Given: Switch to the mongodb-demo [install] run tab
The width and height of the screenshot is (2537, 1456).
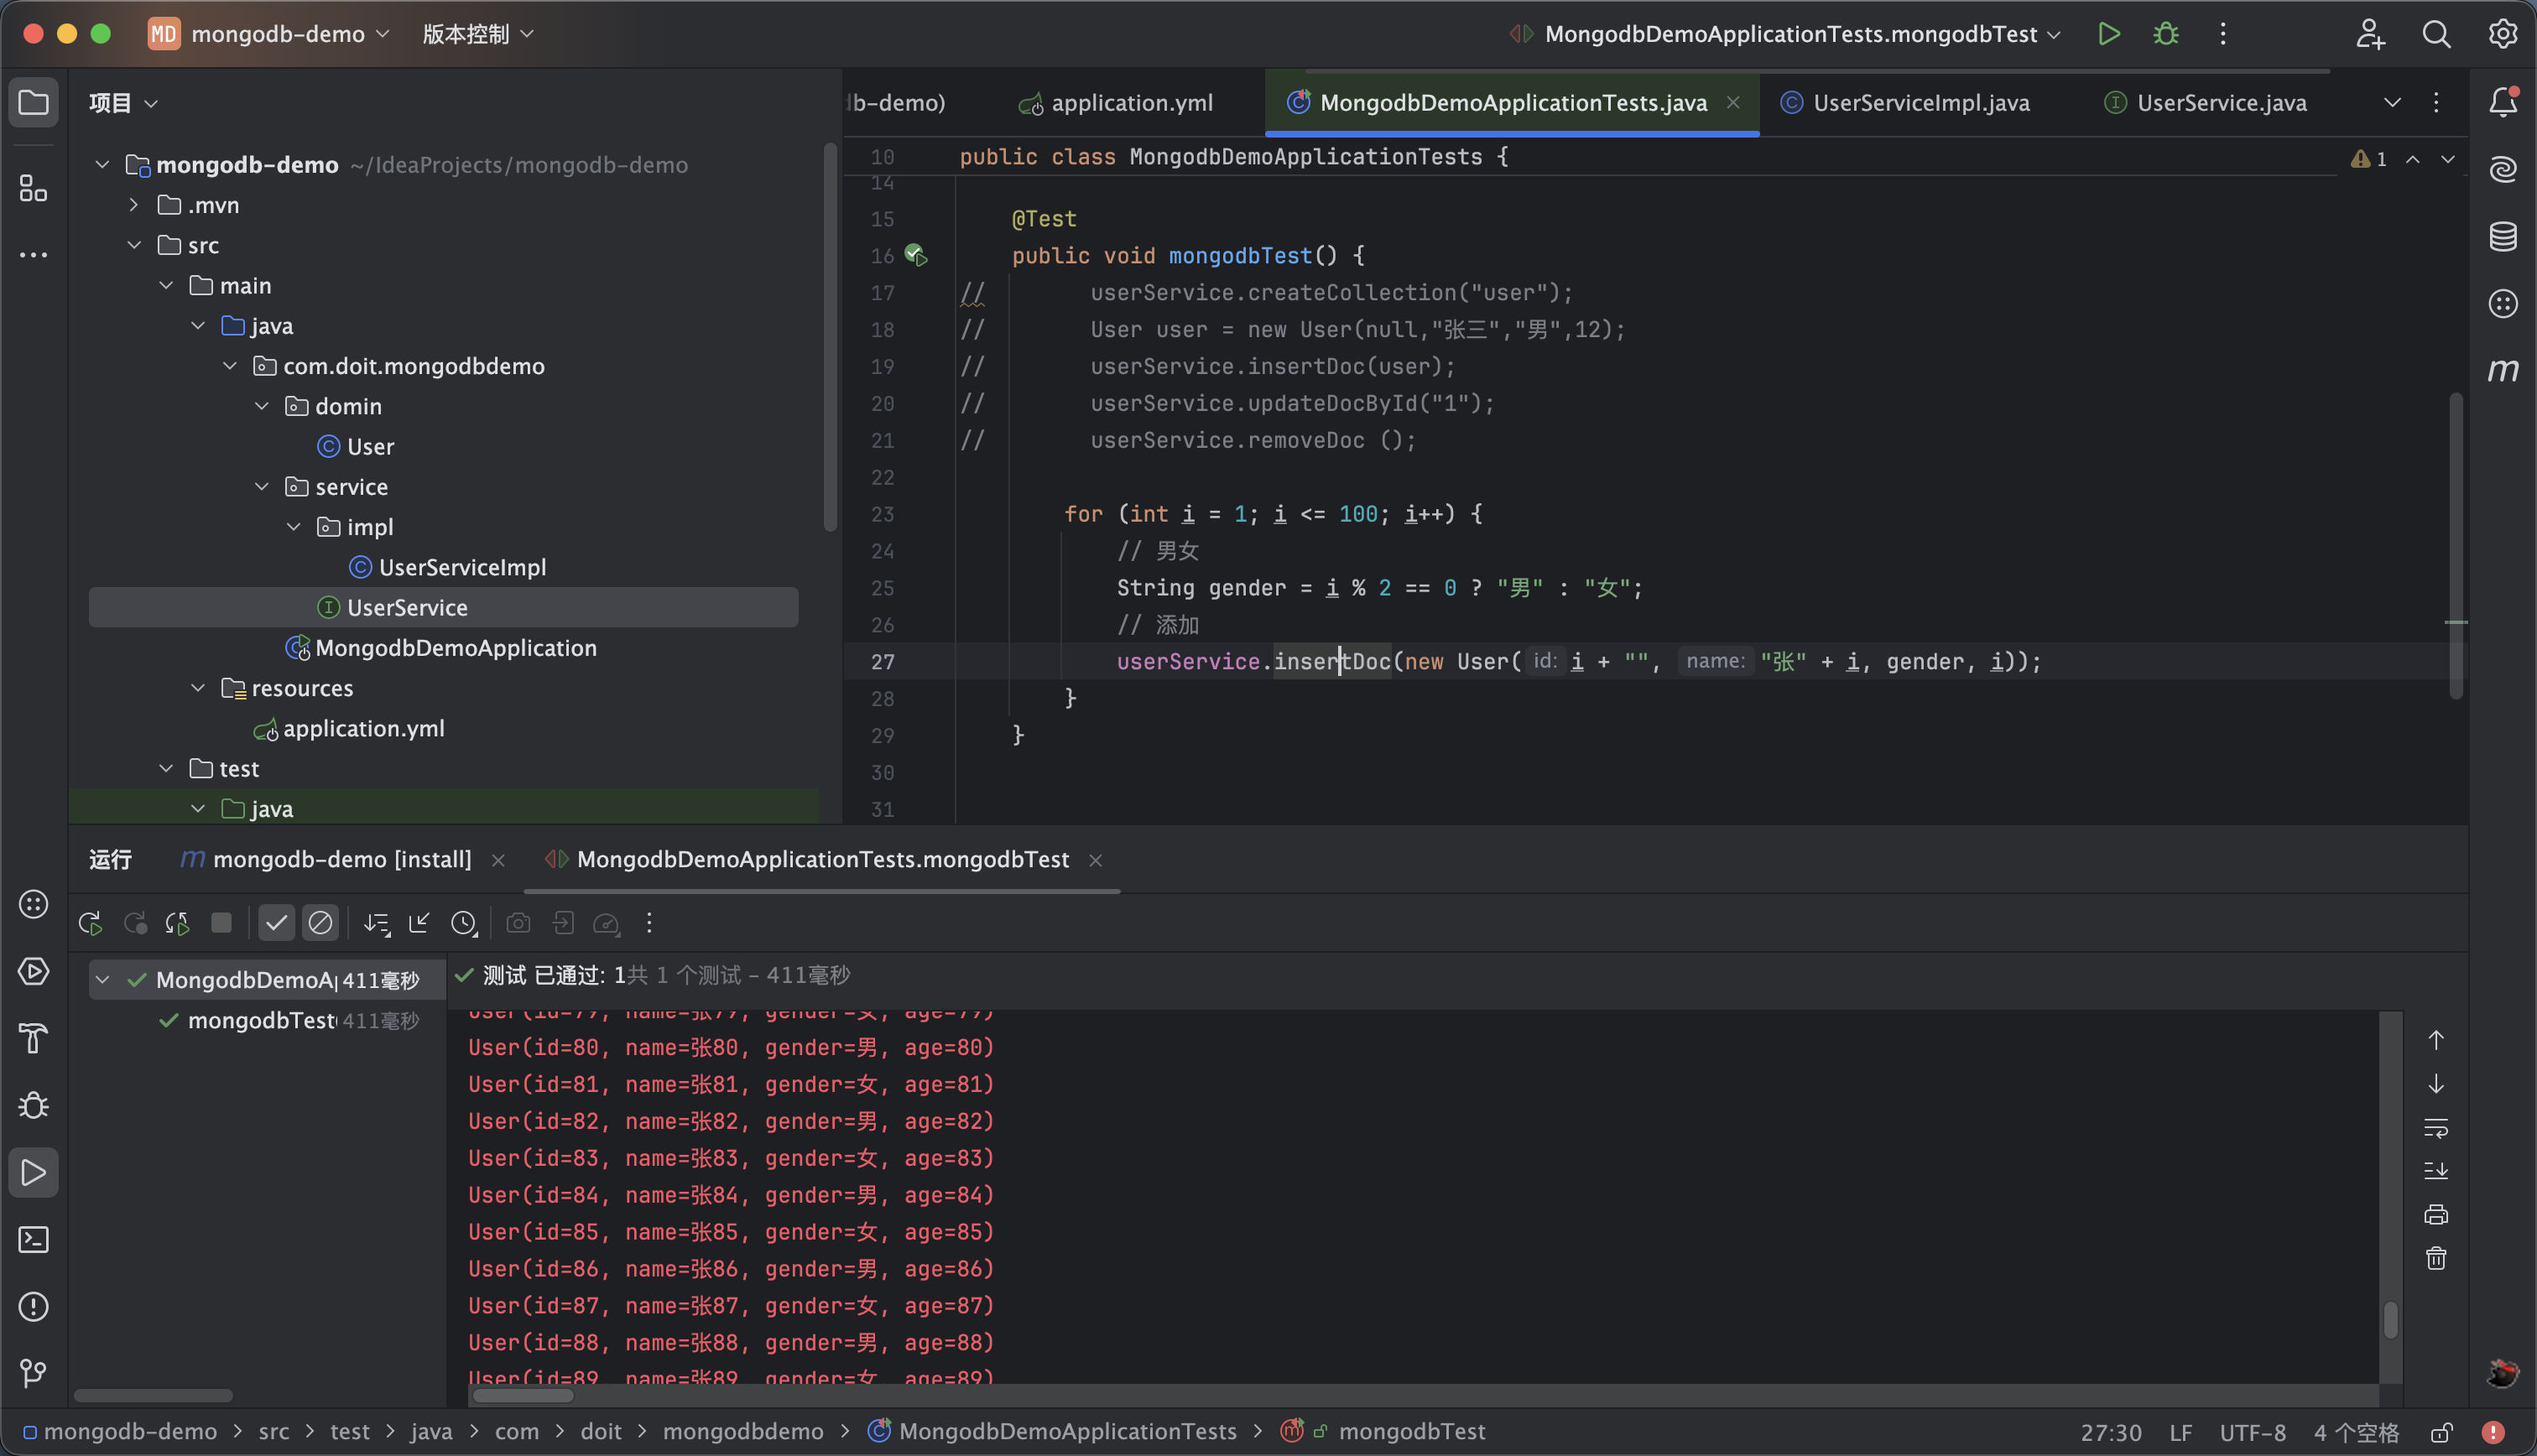Looking at the screenshot, I should click(x=341, y=860).
